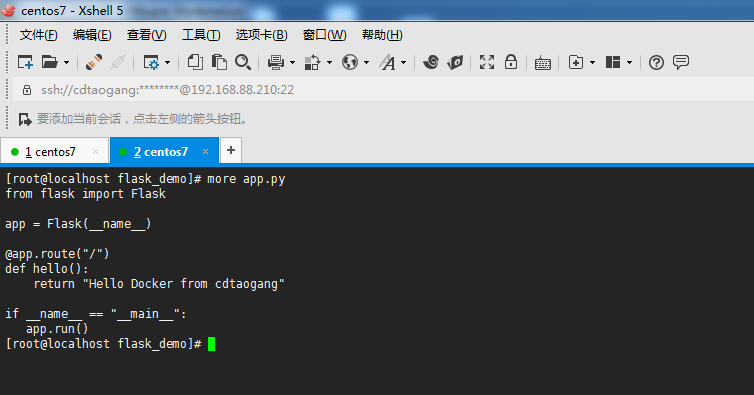This screenshot has height=395, width=754.
Task: Open the 窗口(W) menu
Action: (x=325, y=35)
